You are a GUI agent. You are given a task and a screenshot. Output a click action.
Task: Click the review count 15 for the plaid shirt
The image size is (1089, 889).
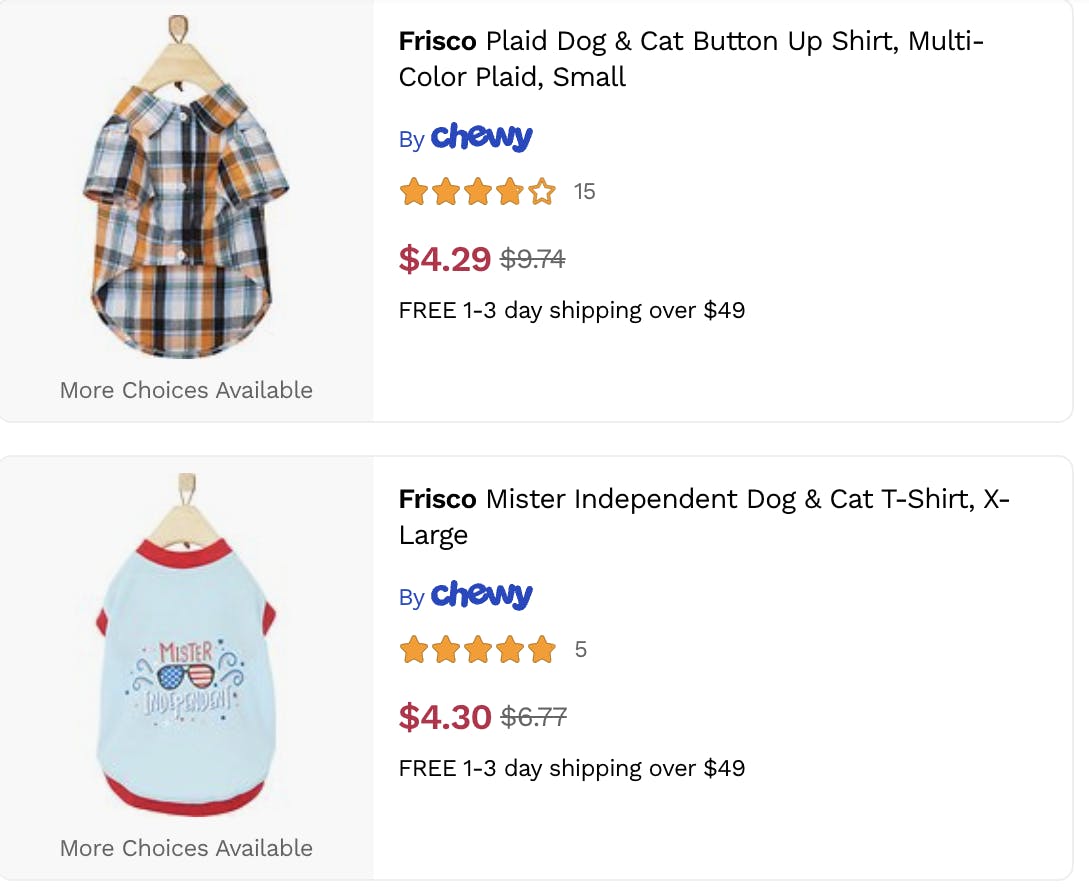584,191
